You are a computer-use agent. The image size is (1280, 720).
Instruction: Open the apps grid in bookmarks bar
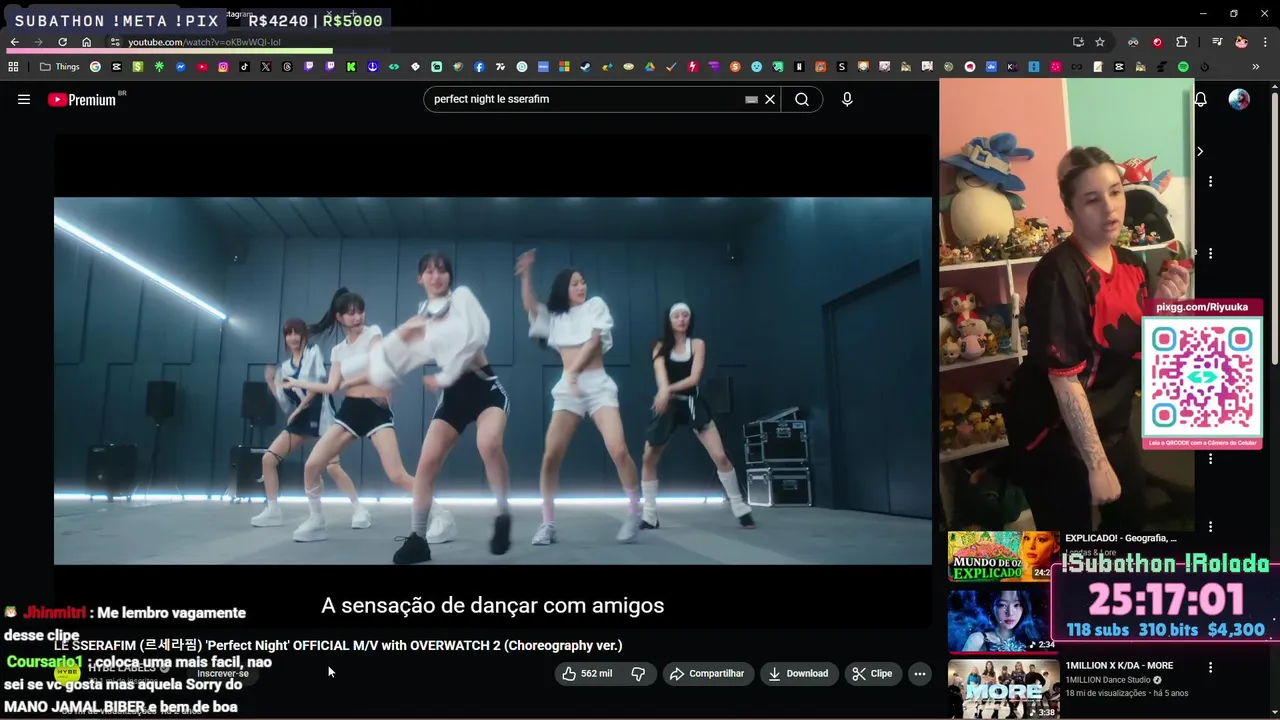[13, 67]
